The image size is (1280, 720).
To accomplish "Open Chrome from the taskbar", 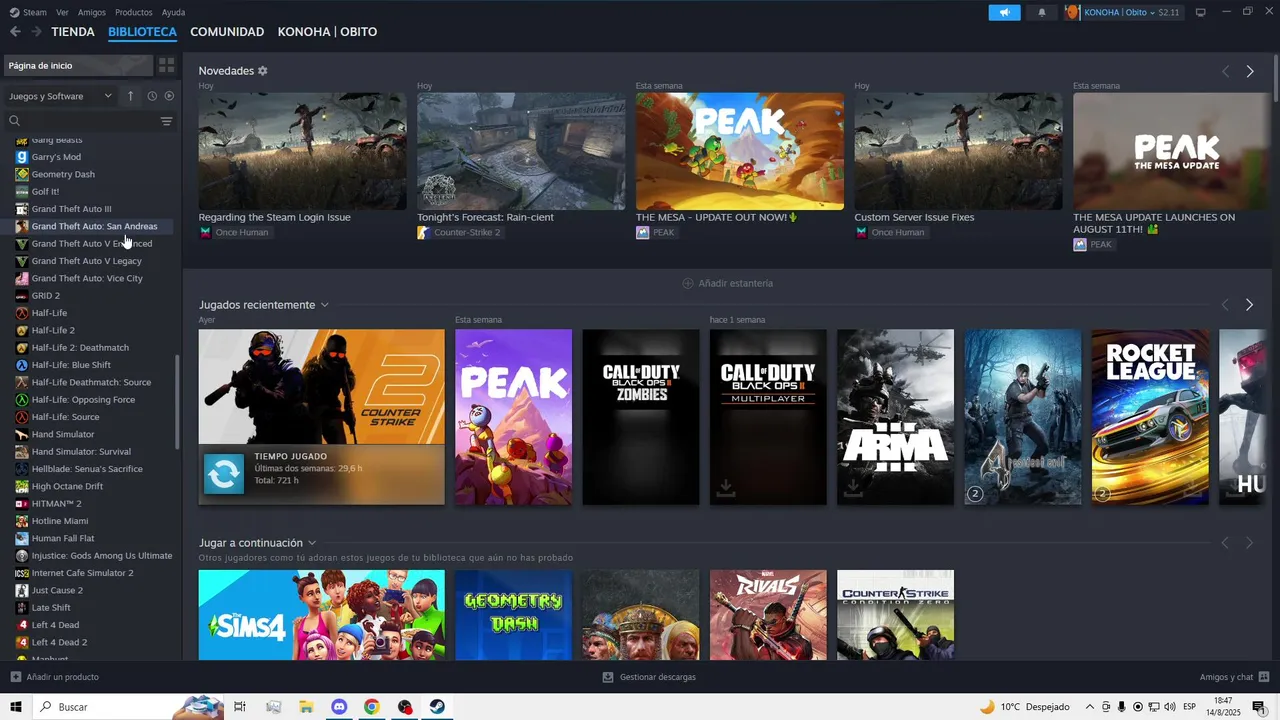I will (372, 707).
